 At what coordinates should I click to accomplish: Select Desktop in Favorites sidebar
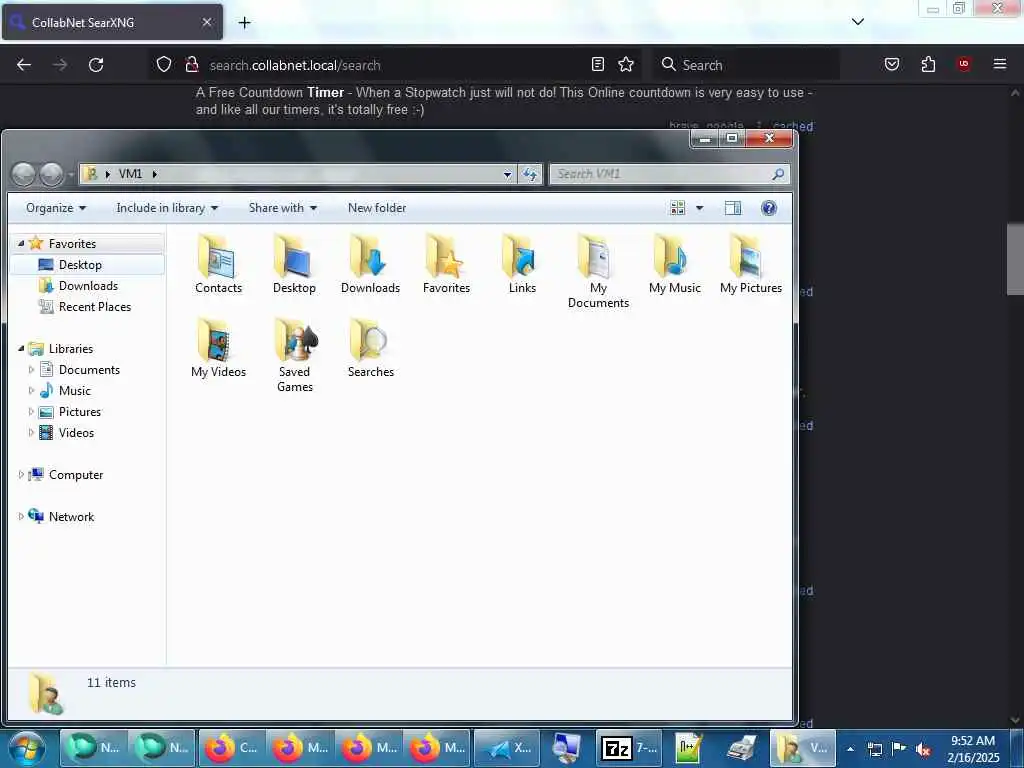coord(80,264)
